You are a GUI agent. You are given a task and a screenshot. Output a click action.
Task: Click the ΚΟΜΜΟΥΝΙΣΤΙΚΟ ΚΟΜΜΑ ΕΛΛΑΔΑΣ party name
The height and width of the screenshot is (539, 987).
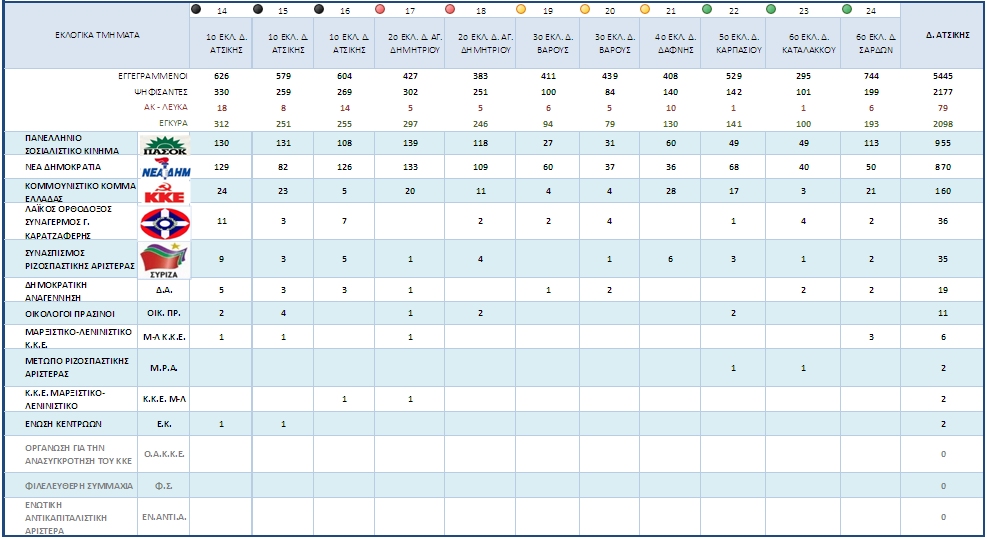(x=80, y=192)
